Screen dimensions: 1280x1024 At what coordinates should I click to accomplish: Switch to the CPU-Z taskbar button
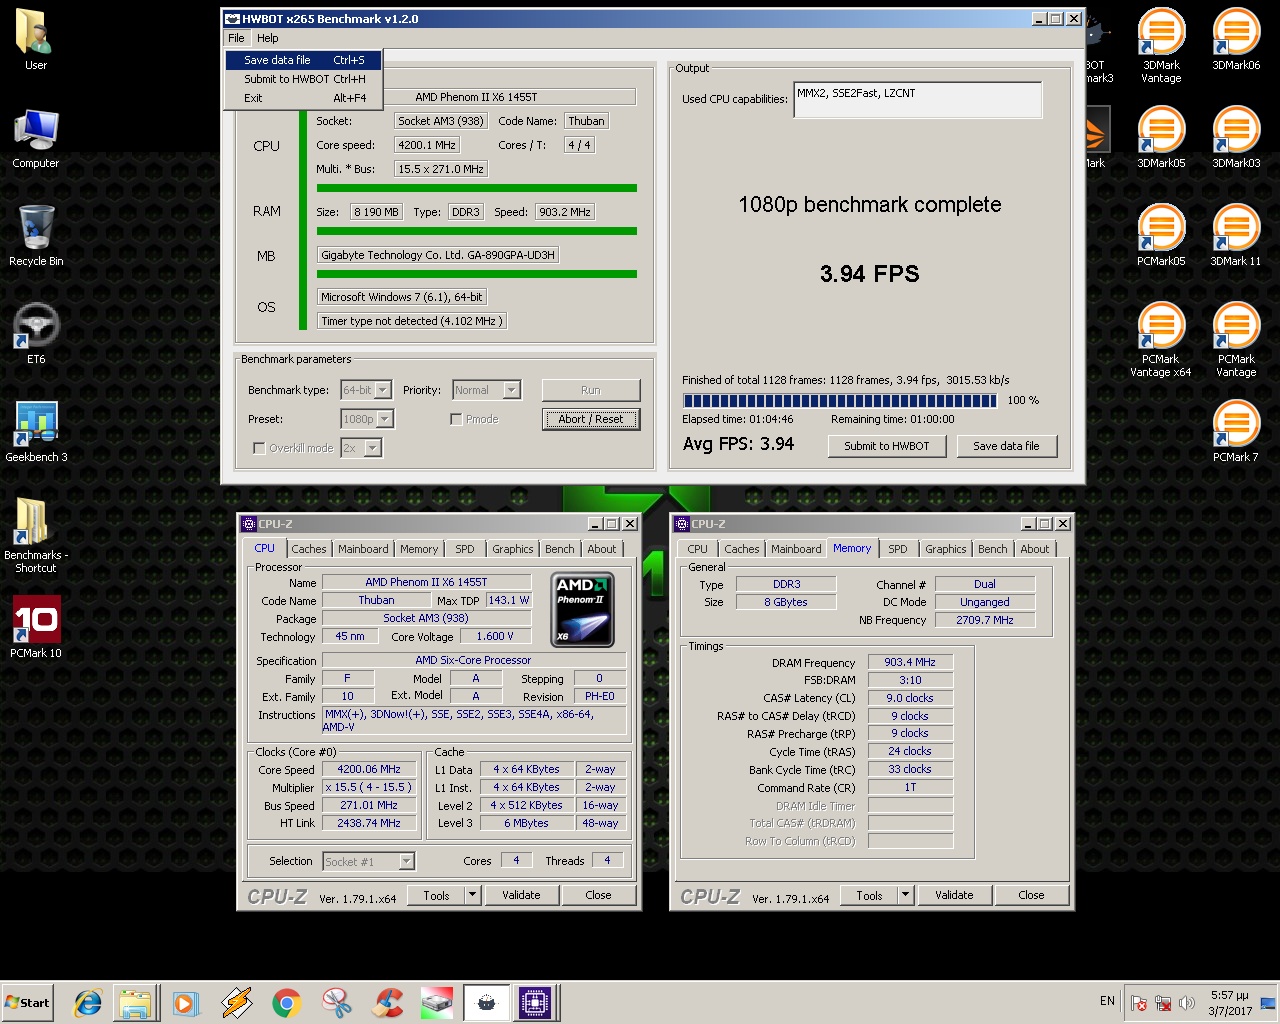535,1002
